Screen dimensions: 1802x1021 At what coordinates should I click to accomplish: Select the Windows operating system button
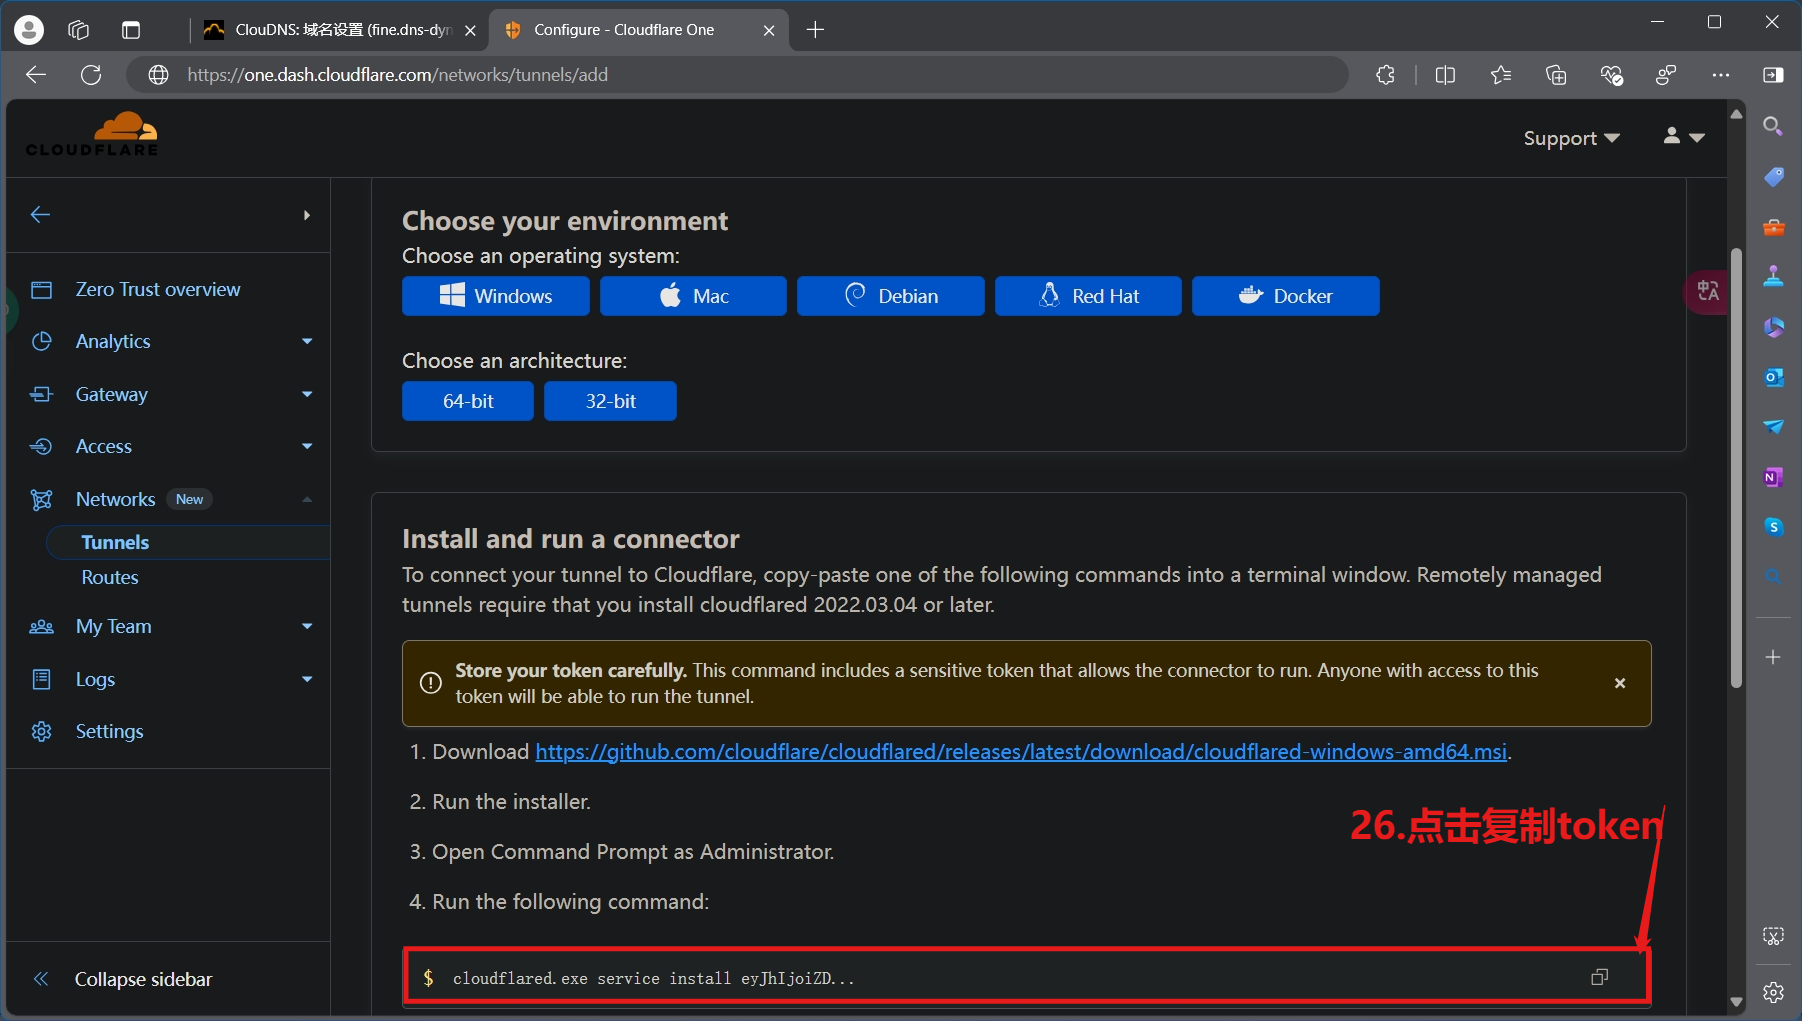click(496, 296)
